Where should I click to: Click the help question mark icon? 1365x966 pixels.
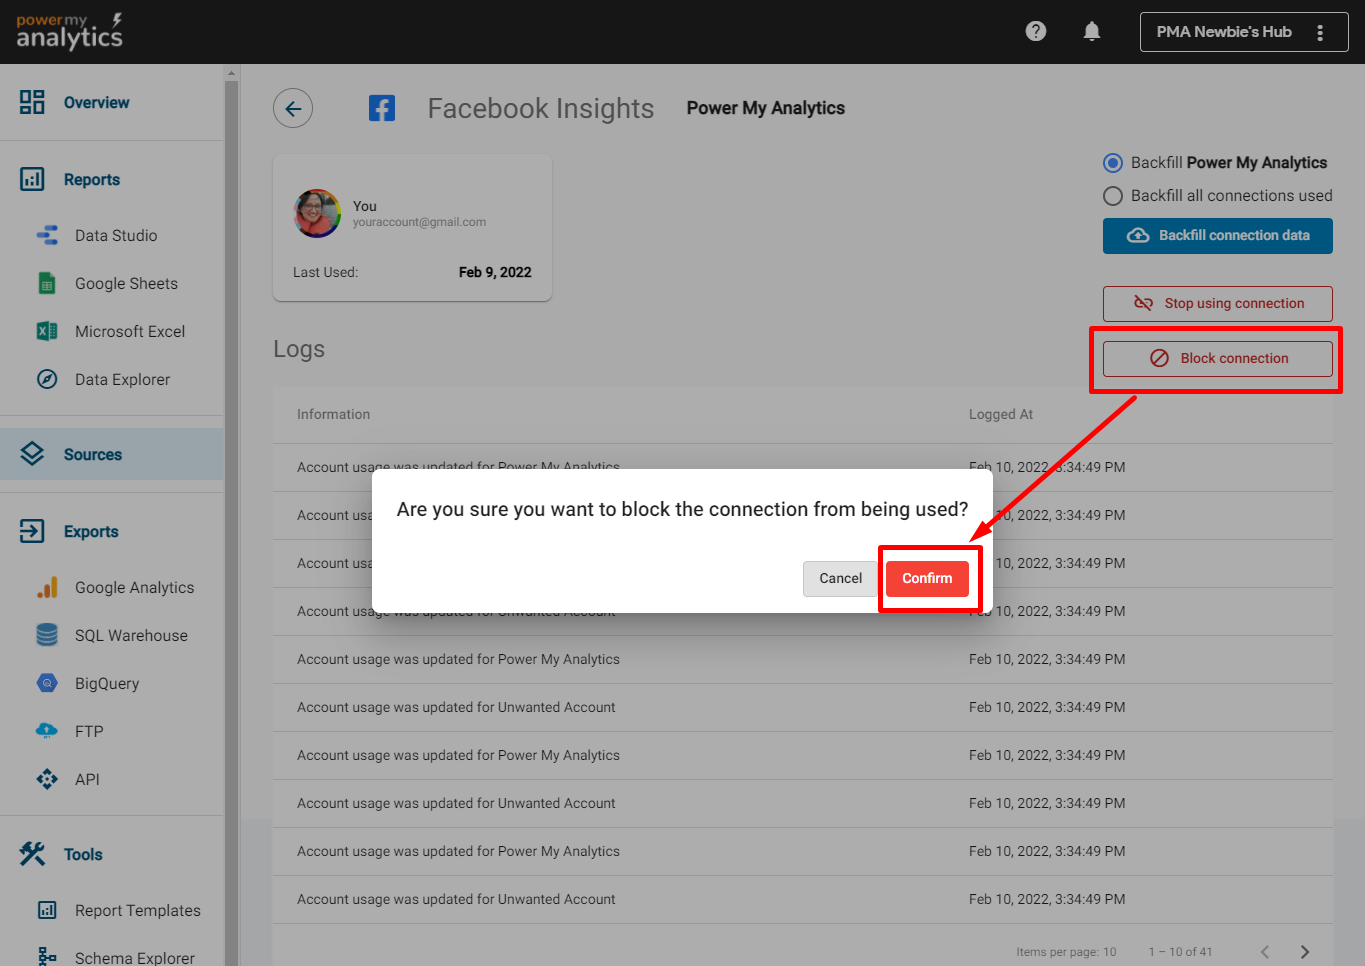(x=1036, y=31)
